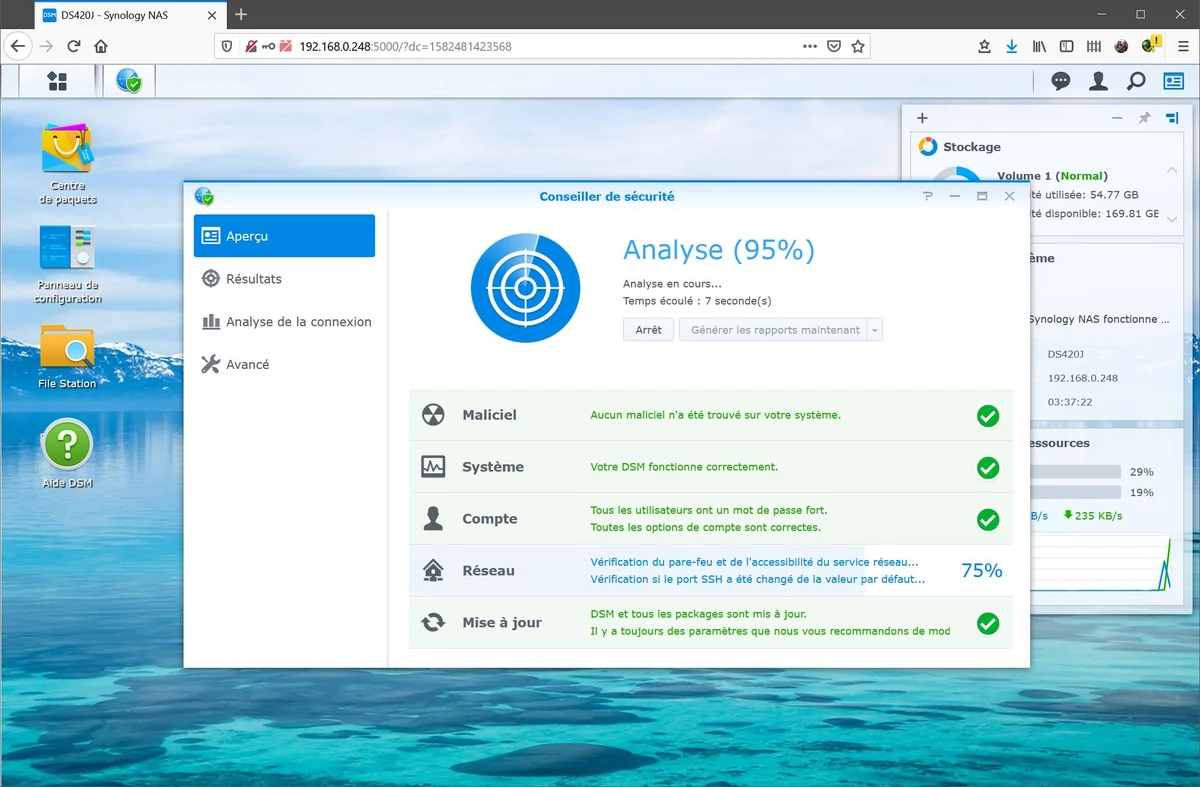The image size is (1200, 787).
Task: Click the circular analysis progress graphic
Action: point(525,289)
